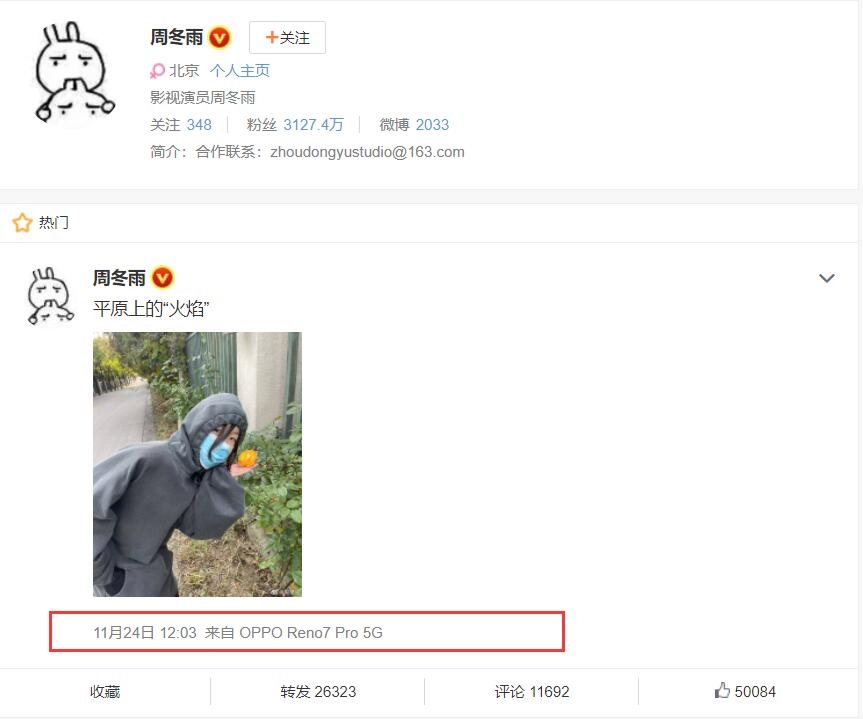Click the large rabbit profile avatar
Viewport: 863px width, 719px height.
[74, 72]
